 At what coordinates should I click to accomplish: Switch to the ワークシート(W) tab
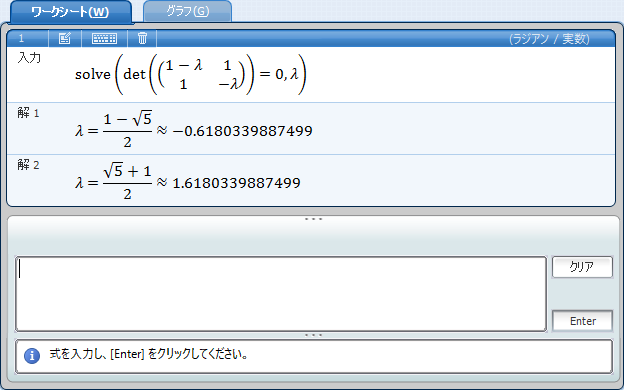pyautogui.click(x=70, y=12)
